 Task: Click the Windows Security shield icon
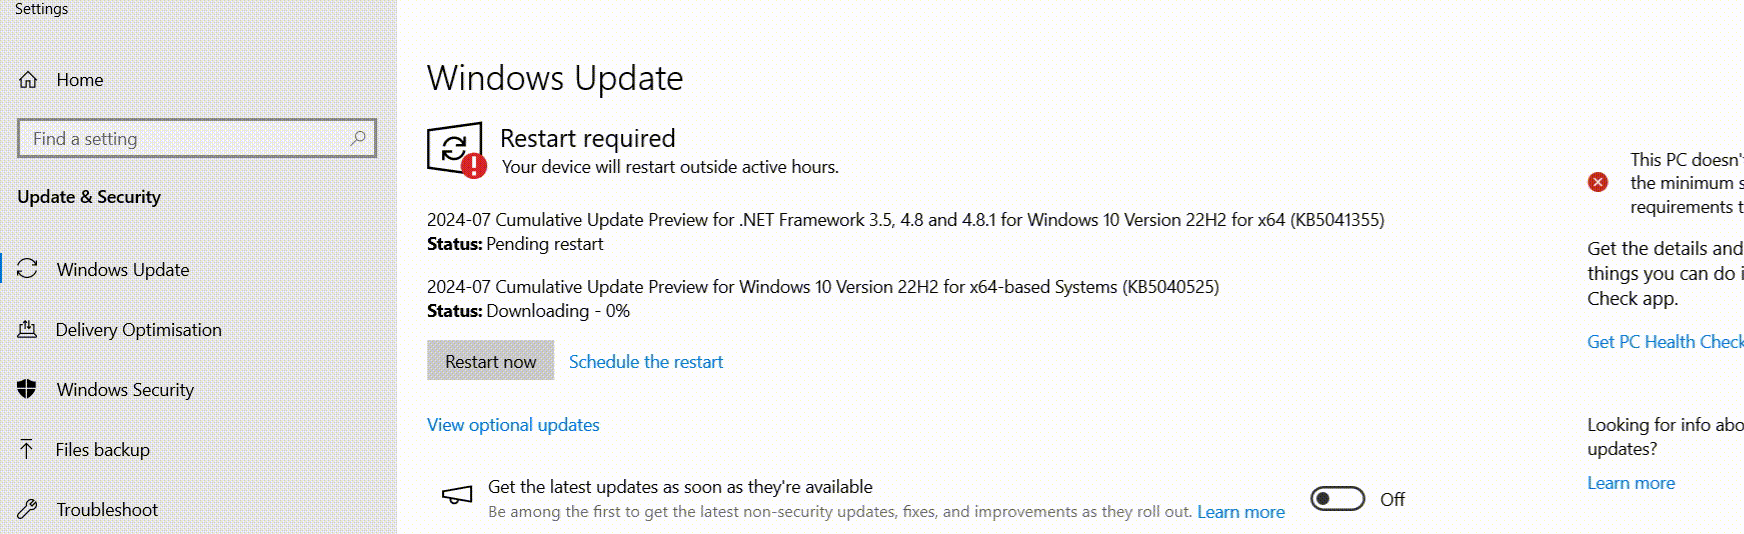pyautogui.click(x=27, y=389)
